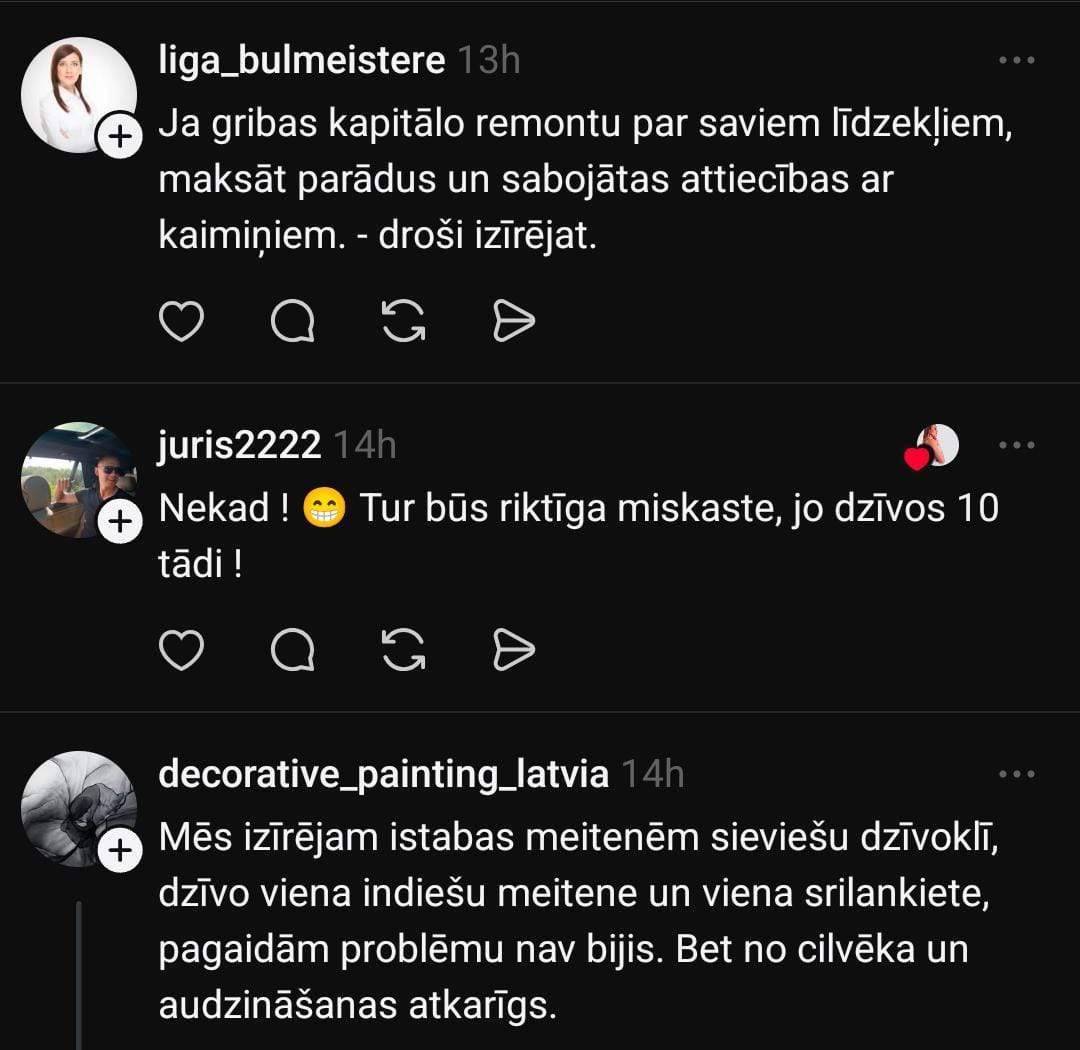1080x1050 pixels.
Task: View liga_bulmeistere's profile picture
Action: [76, 93]
